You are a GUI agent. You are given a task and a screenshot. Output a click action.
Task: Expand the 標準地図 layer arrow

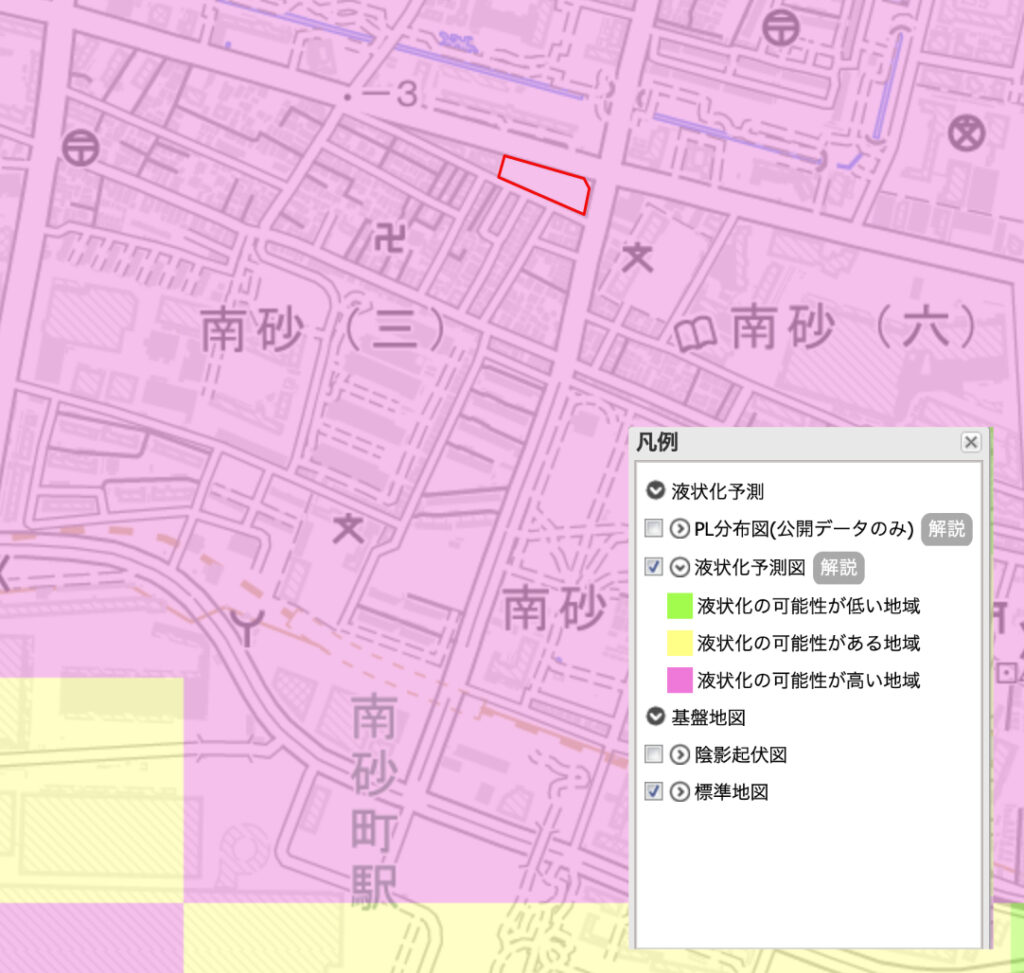point(680,792)
